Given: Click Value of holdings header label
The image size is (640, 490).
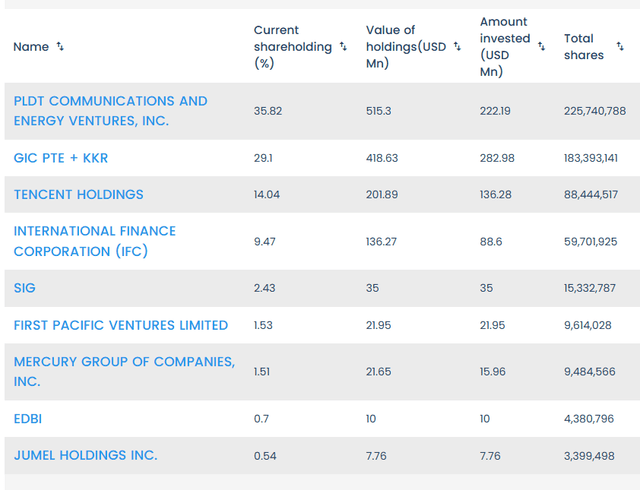Looking at the screenshot, I should coord(405,47).
